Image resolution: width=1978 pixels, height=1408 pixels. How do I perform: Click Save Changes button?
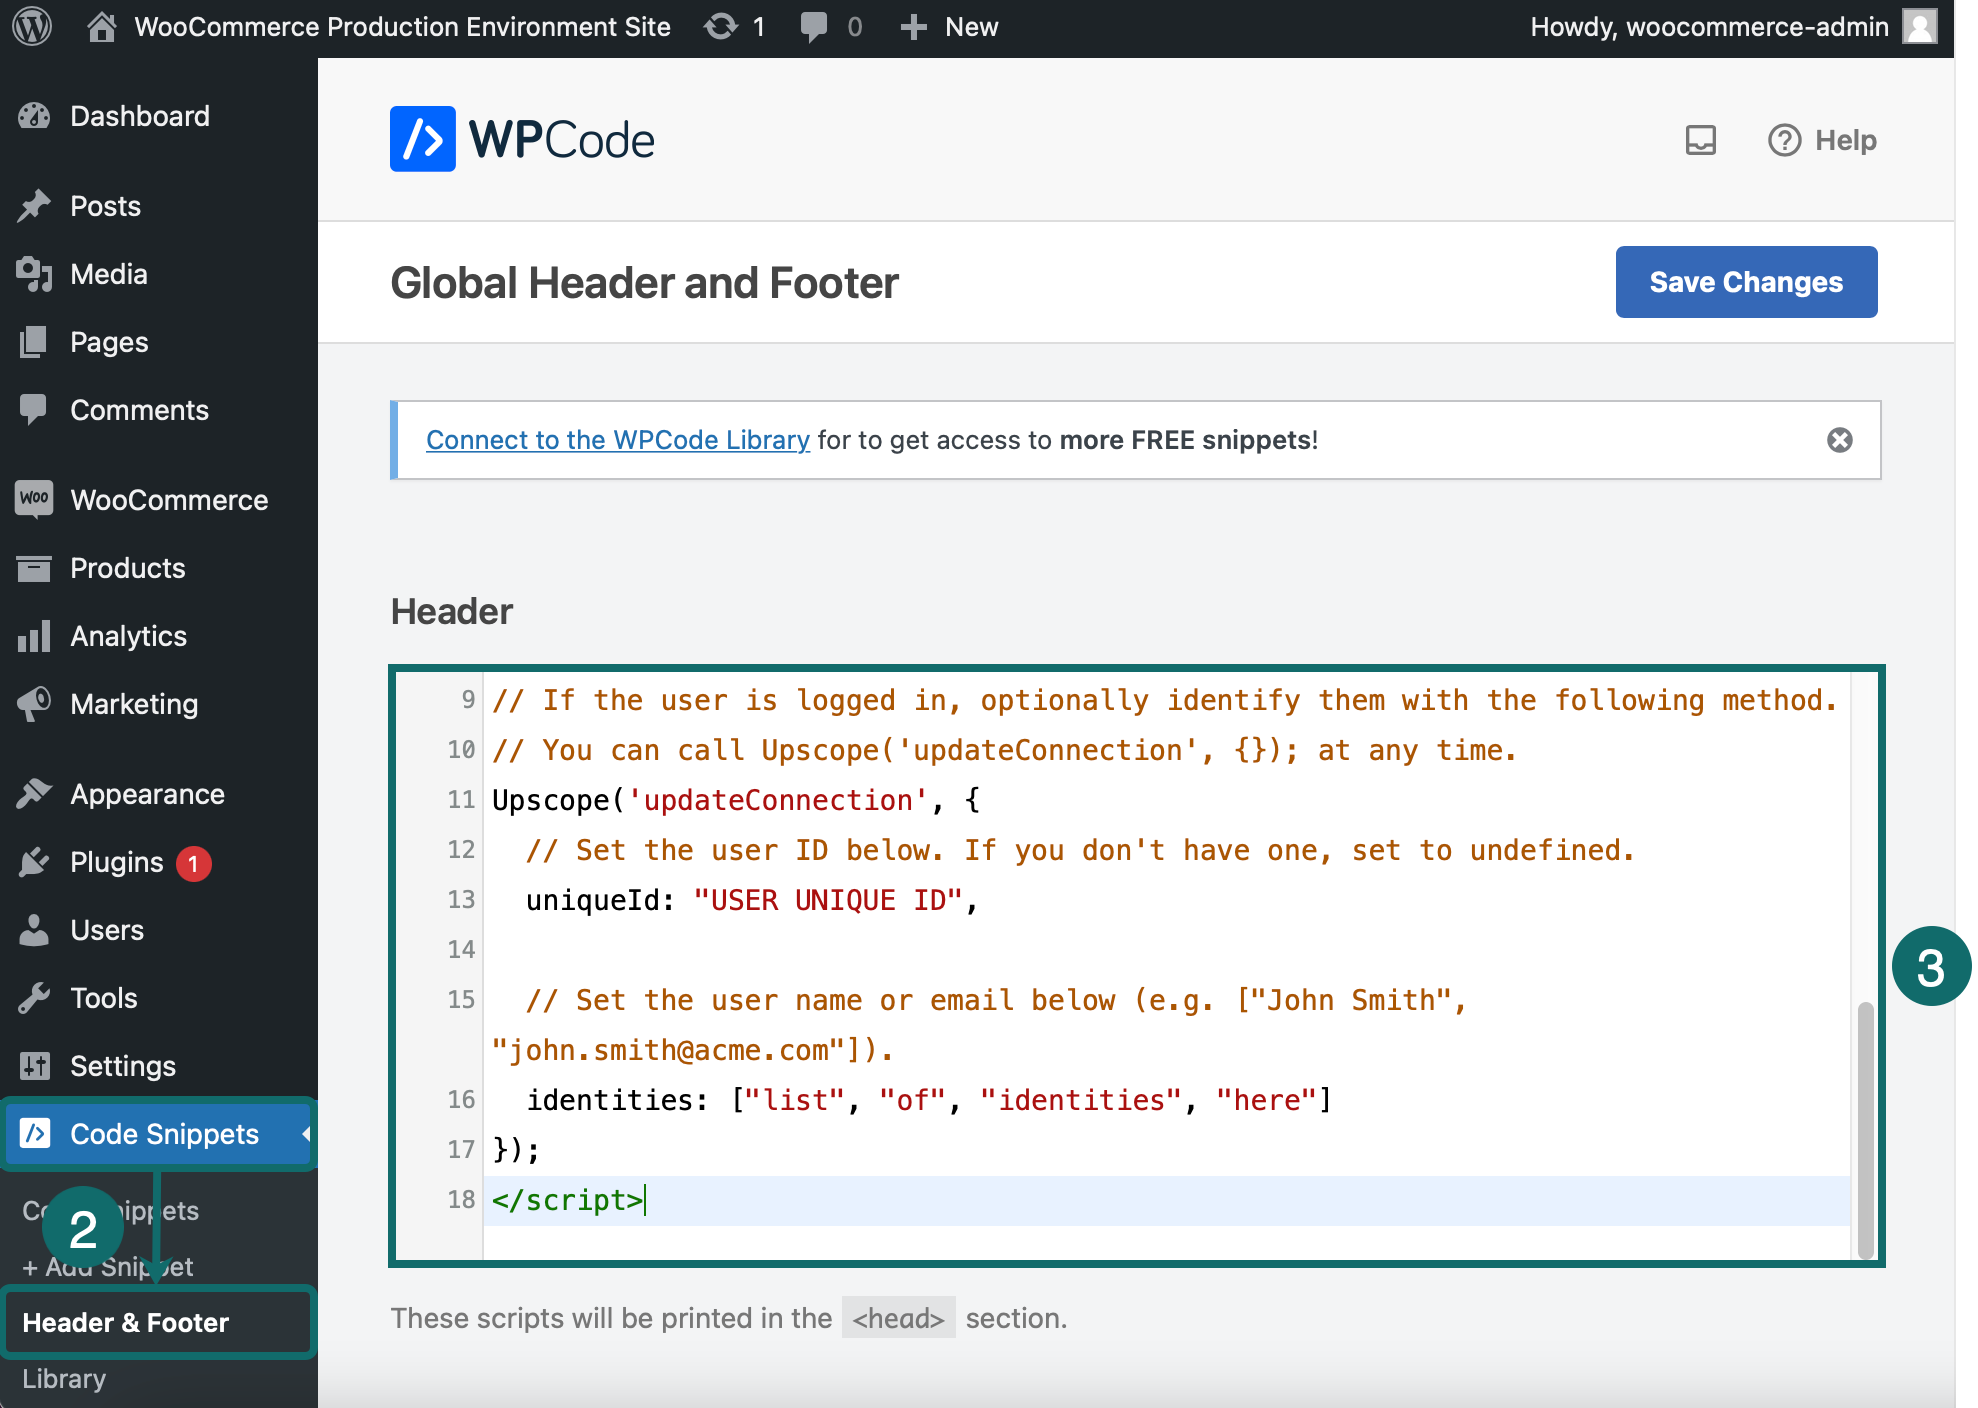coord(1745,282)
